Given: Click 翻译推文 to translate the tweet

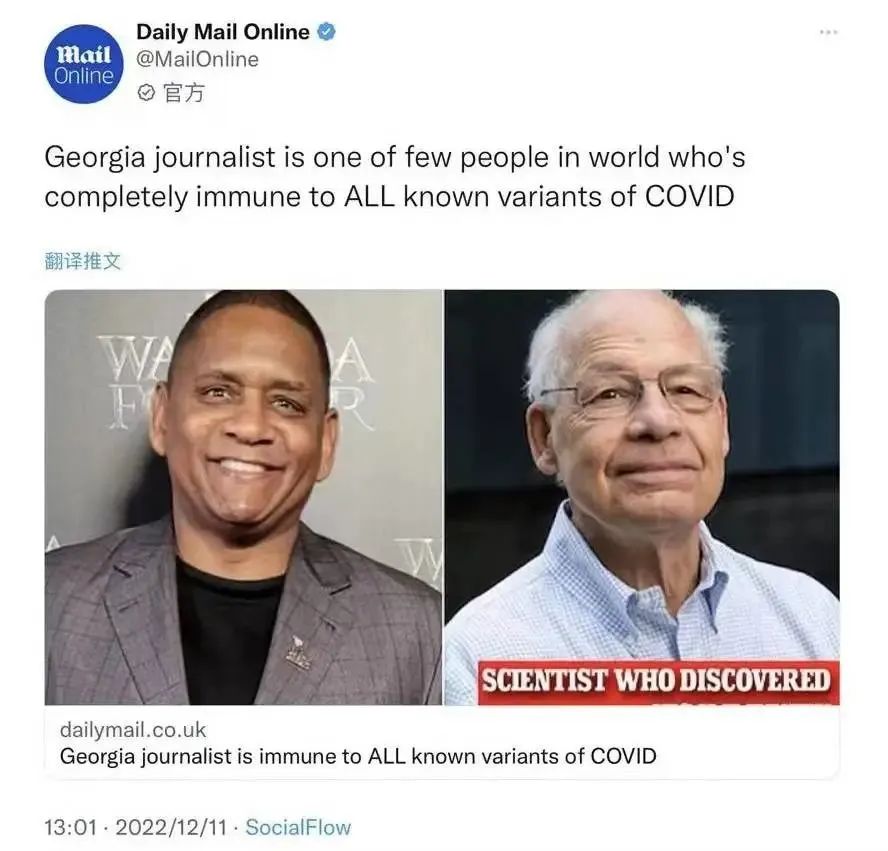Looking at the screenshot, I should [x=83, y=261].
